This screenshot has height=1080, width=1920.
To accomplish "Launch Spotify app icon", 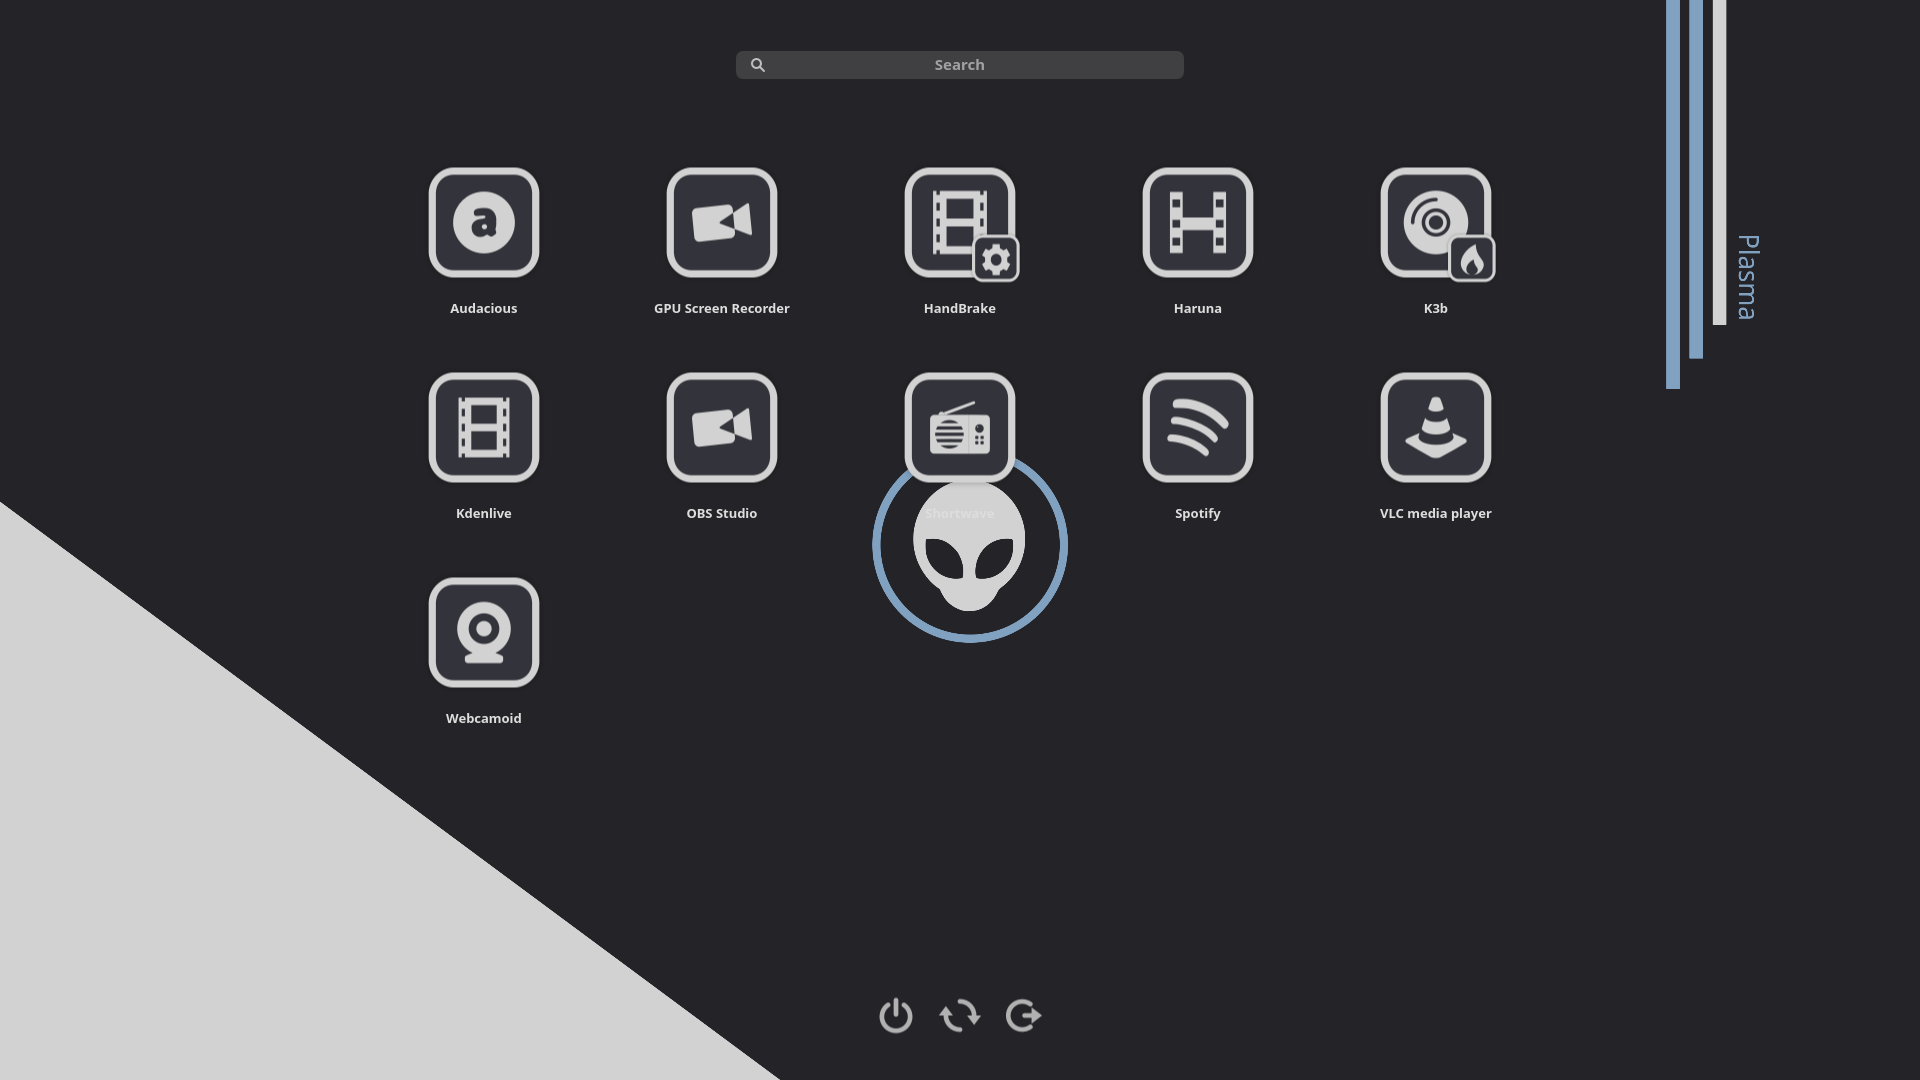I will (1197, 427).
